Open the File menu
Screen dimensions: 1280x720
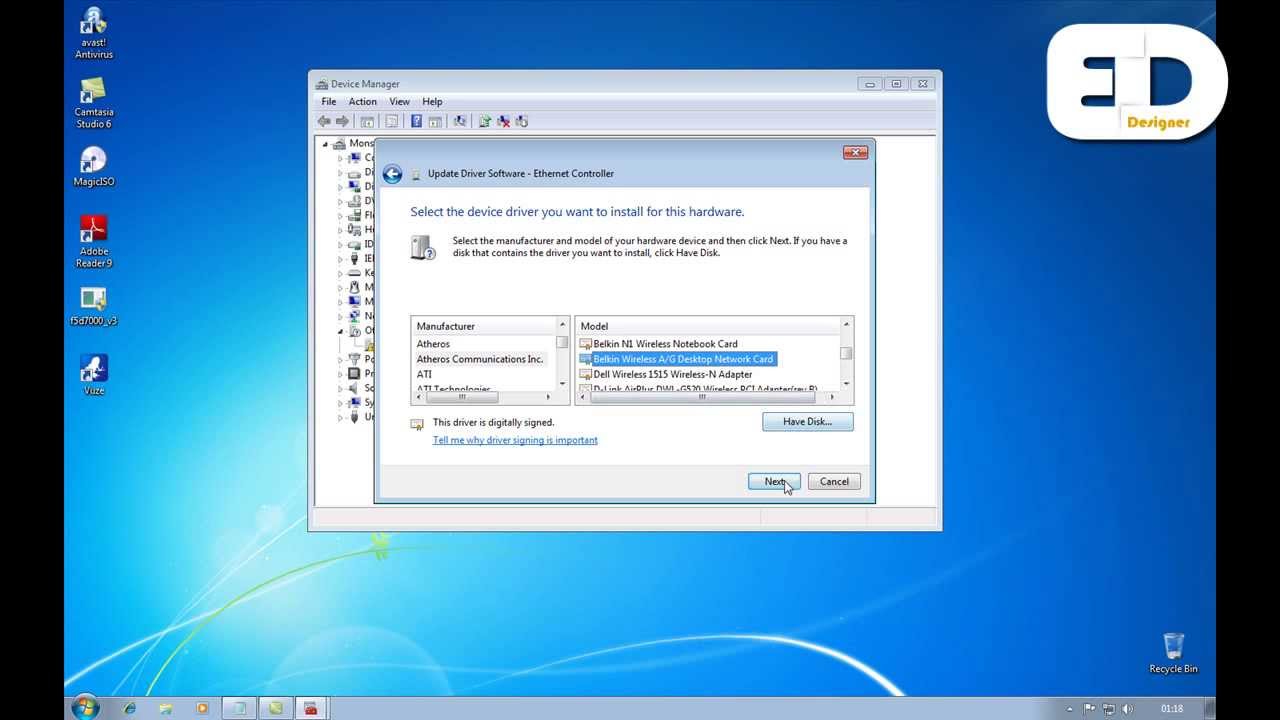pyautogui.click(x=328, y=102)
